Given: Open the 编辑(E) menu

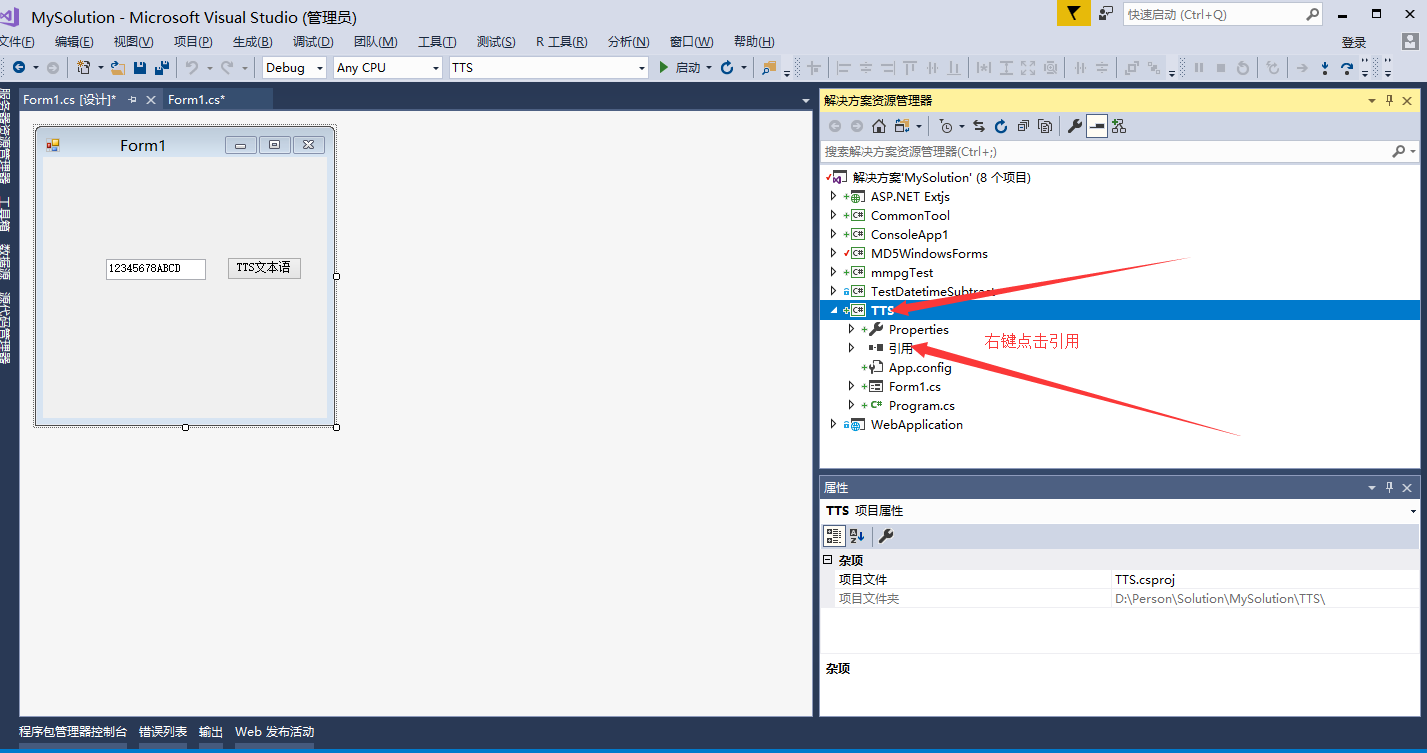Looking at the screenshot, I should pos(74,41).
